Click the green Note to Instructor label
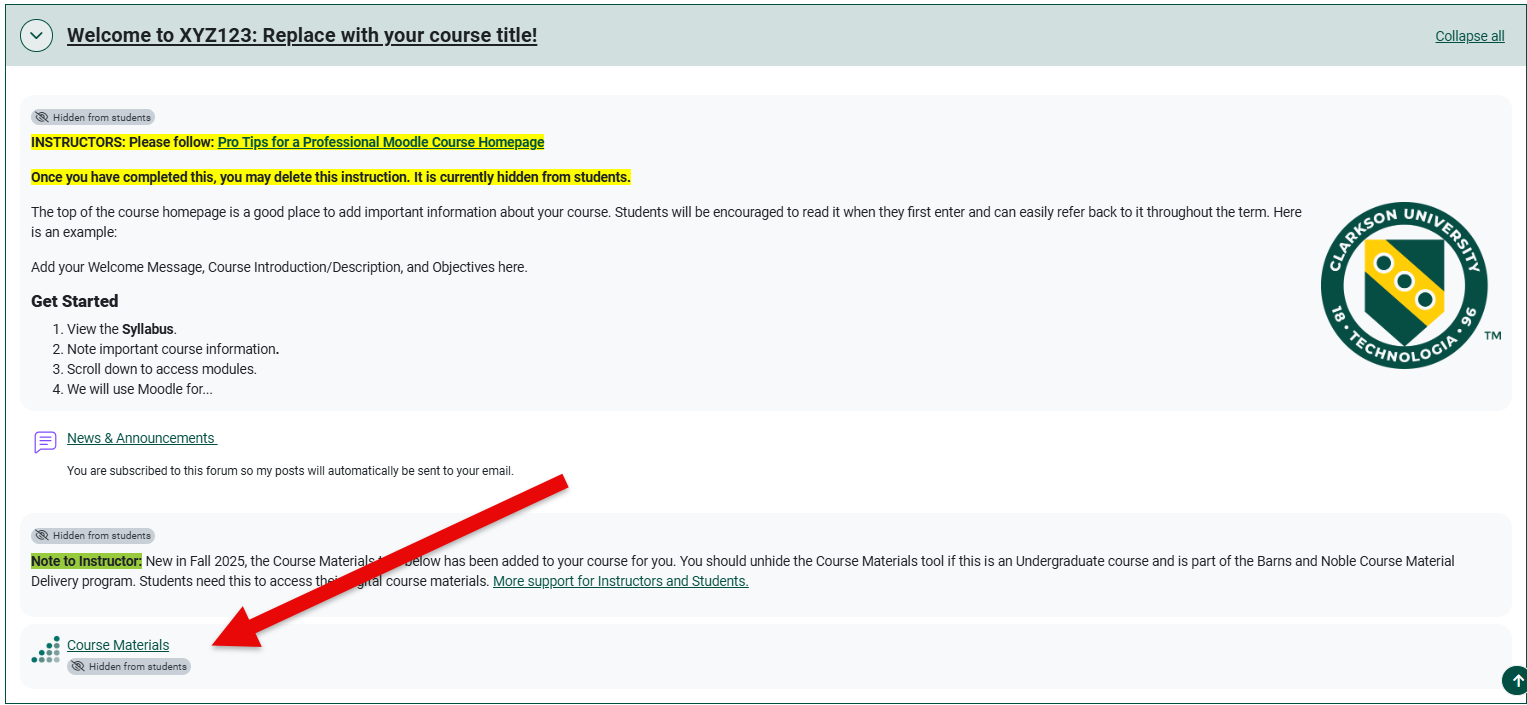The width and height of the screenshot is (1527, 705). [x=86, y=561]
